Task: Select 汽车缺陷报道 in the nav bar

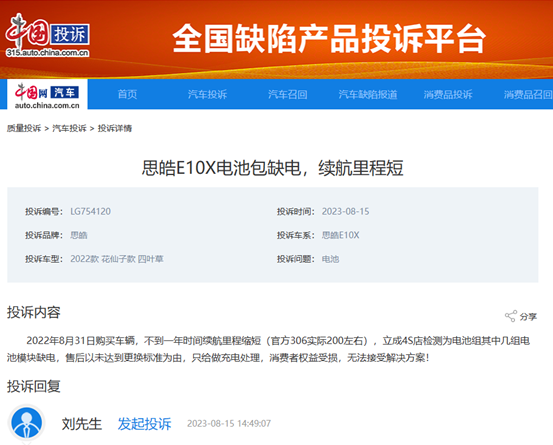Action: (x=368, y=95)
